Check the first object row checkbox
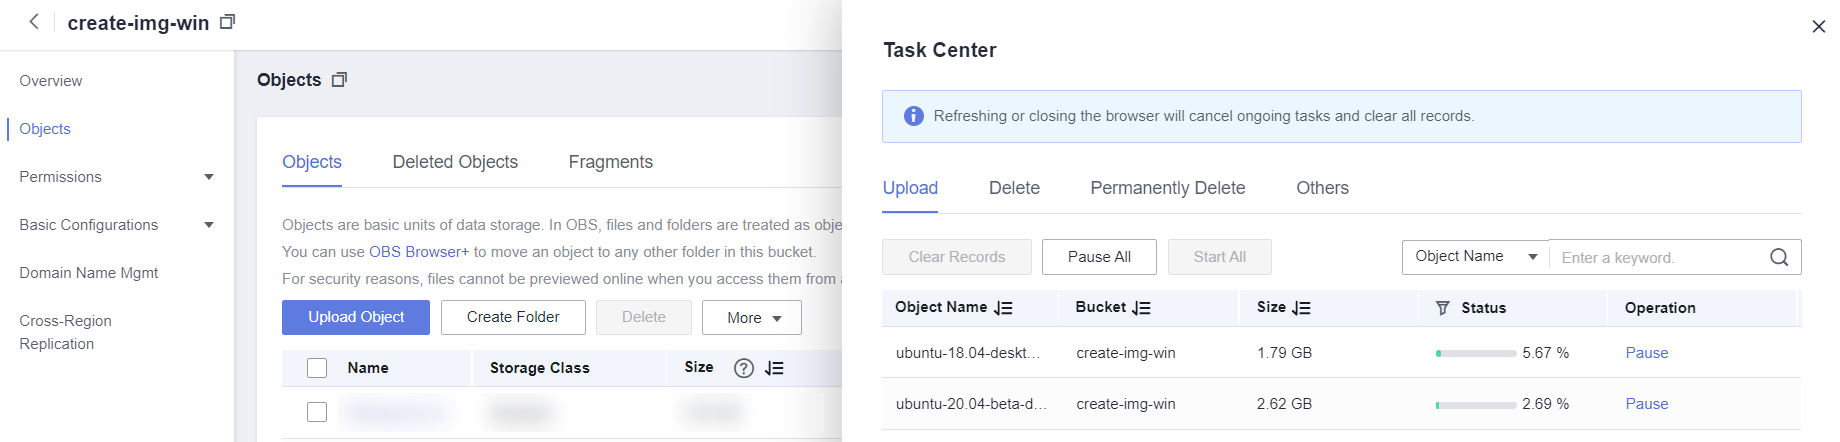 (x=317, y=412)
